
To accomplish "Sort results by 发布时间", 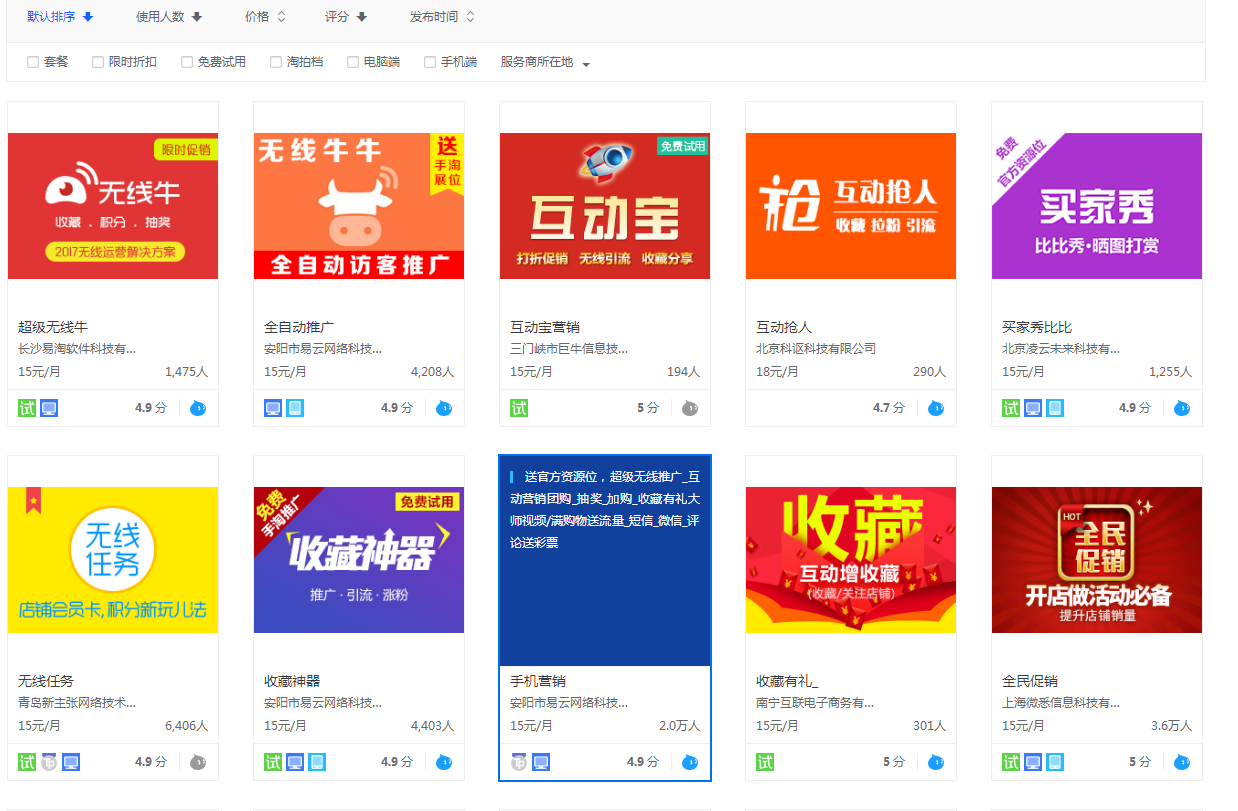I will (x=441, y=17).
